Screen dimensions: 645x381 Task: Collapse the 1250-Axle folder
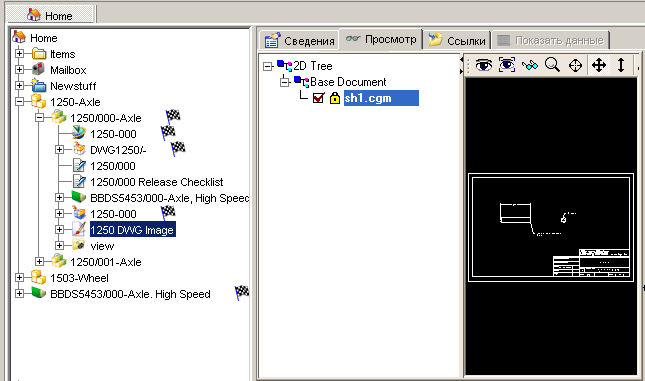19,102
